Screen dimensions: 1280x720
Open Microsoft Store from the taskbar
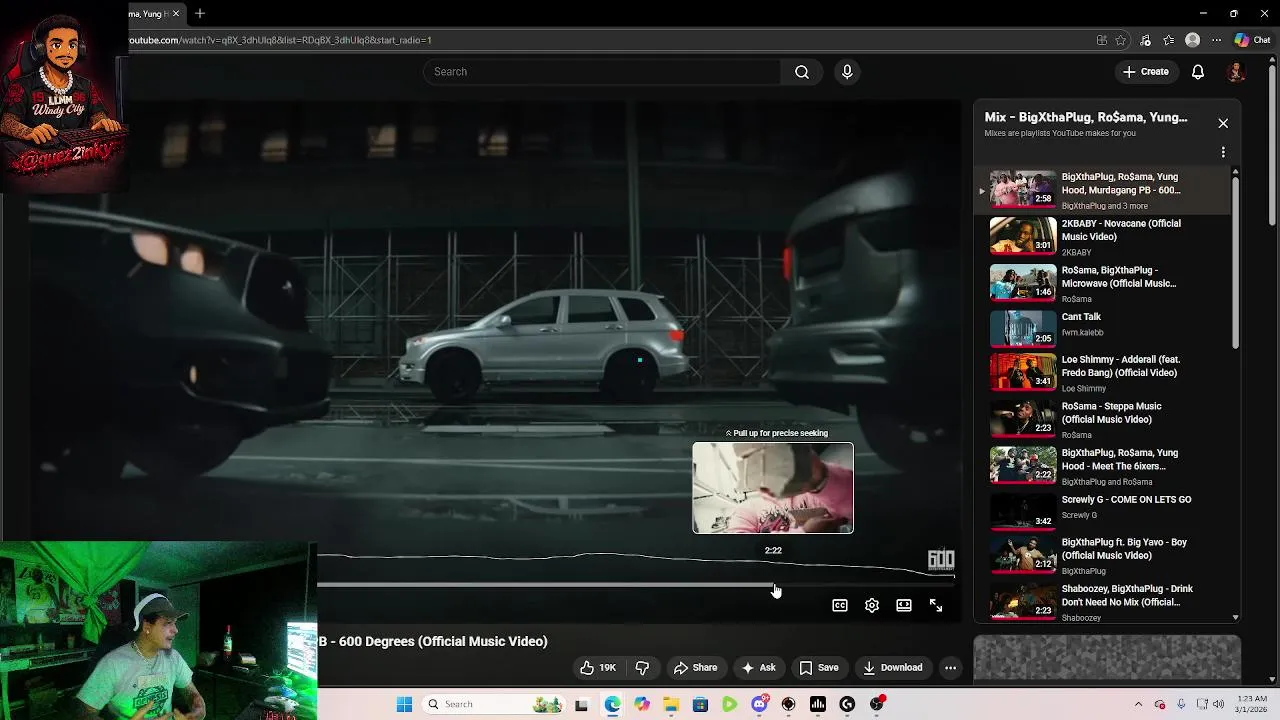coord(700,704)
